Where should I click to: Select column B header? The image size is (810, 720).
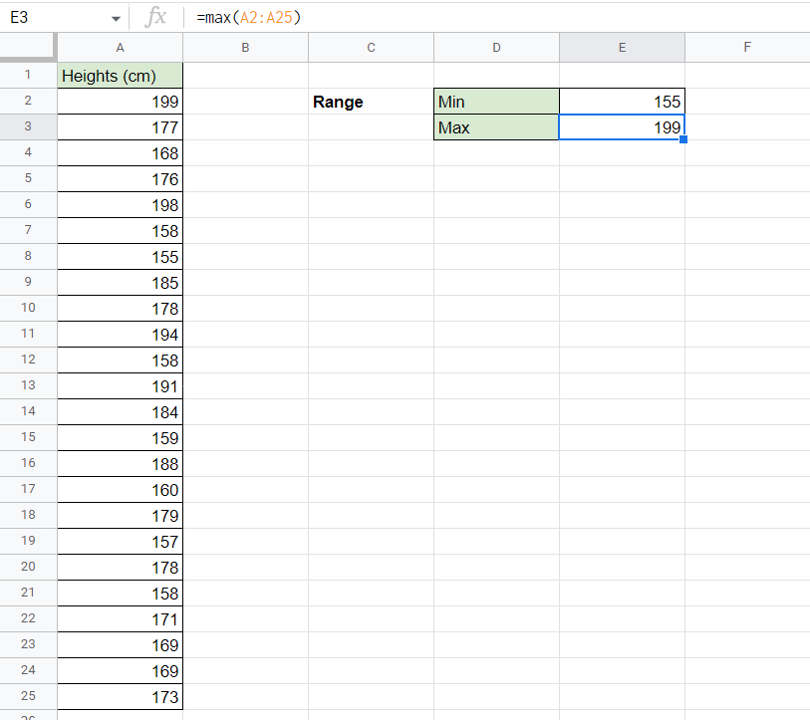245,48
